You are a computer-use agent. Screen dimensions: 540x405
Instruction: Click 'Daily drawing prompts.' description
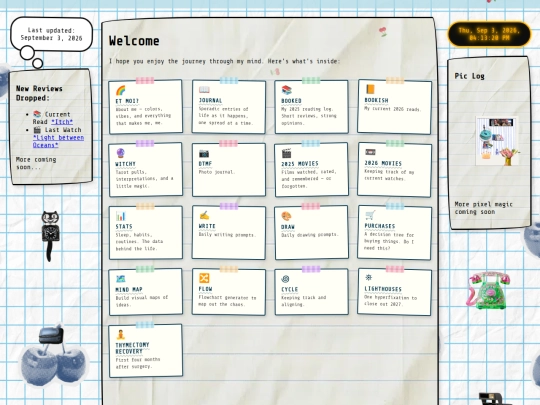tap(310, 235)
